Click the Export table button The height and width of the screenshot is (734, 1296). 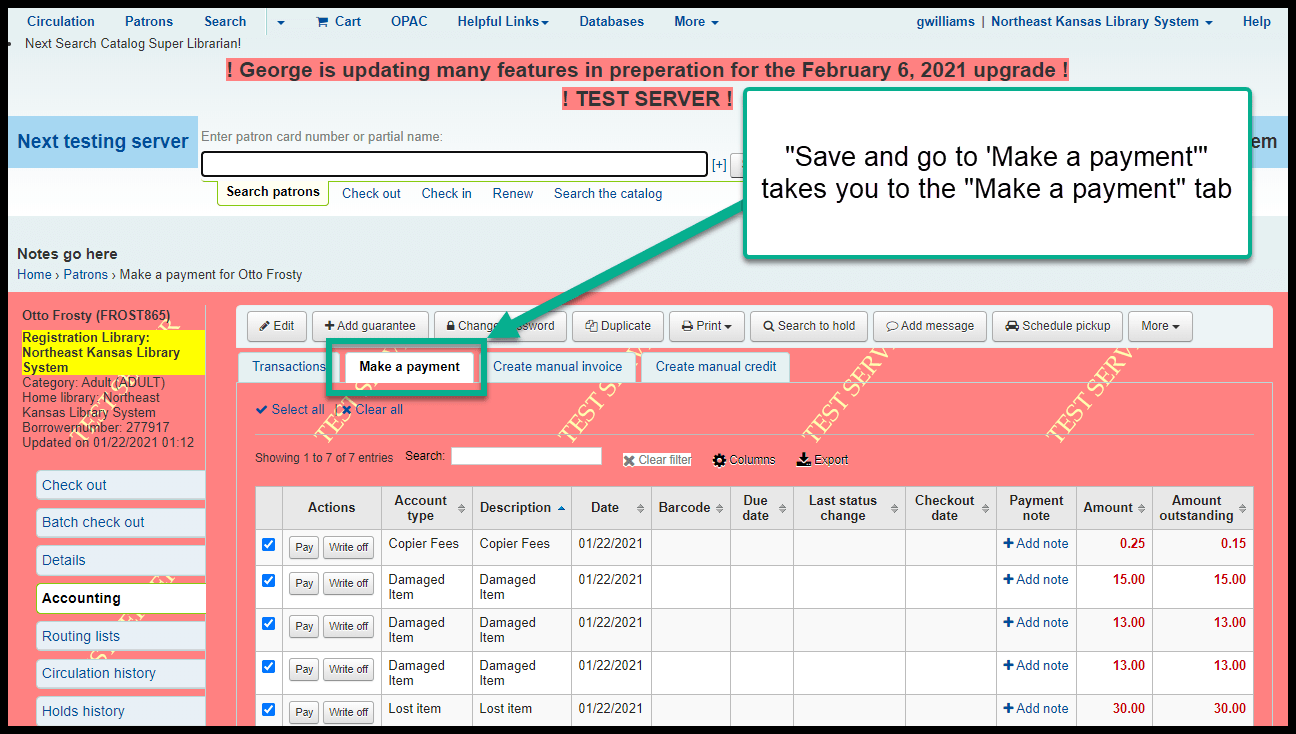(822, 460)
